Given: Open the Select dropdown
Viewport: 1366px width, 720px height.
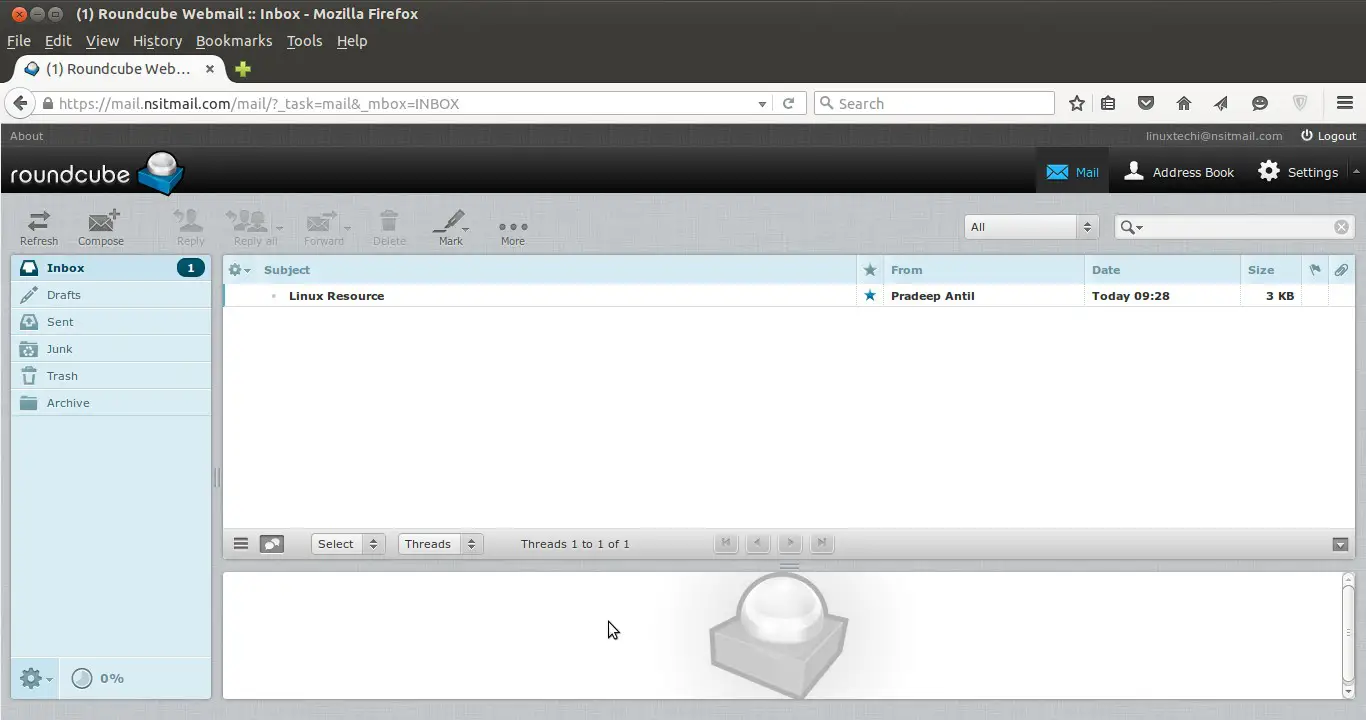Looking at the screenshot, I should tap(348, 544).
